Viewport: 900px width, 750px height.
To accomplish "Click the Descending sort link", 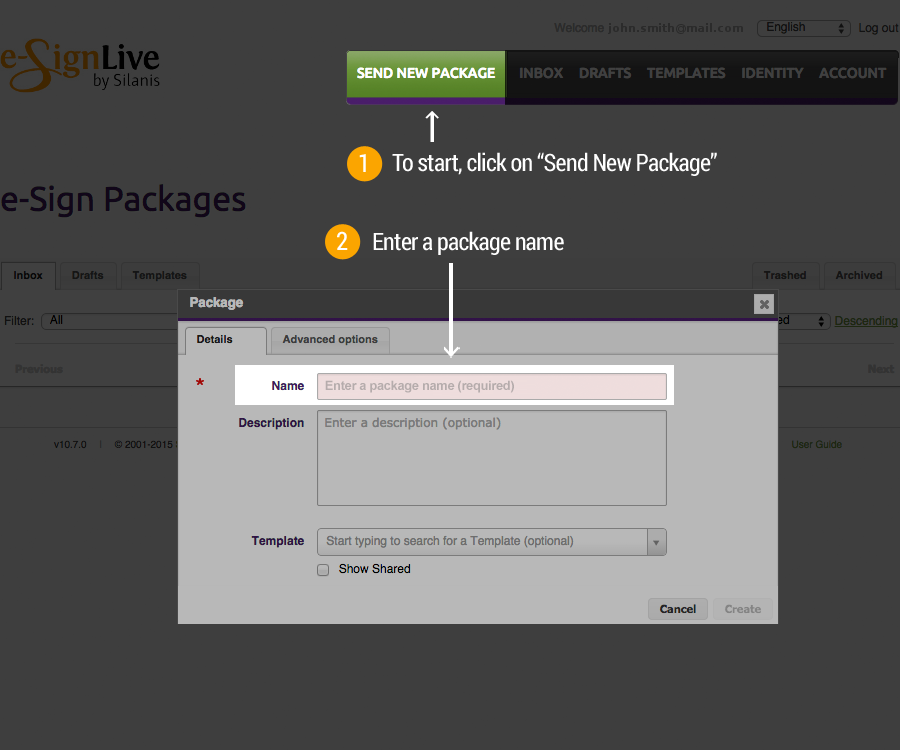I will [866, 321].
